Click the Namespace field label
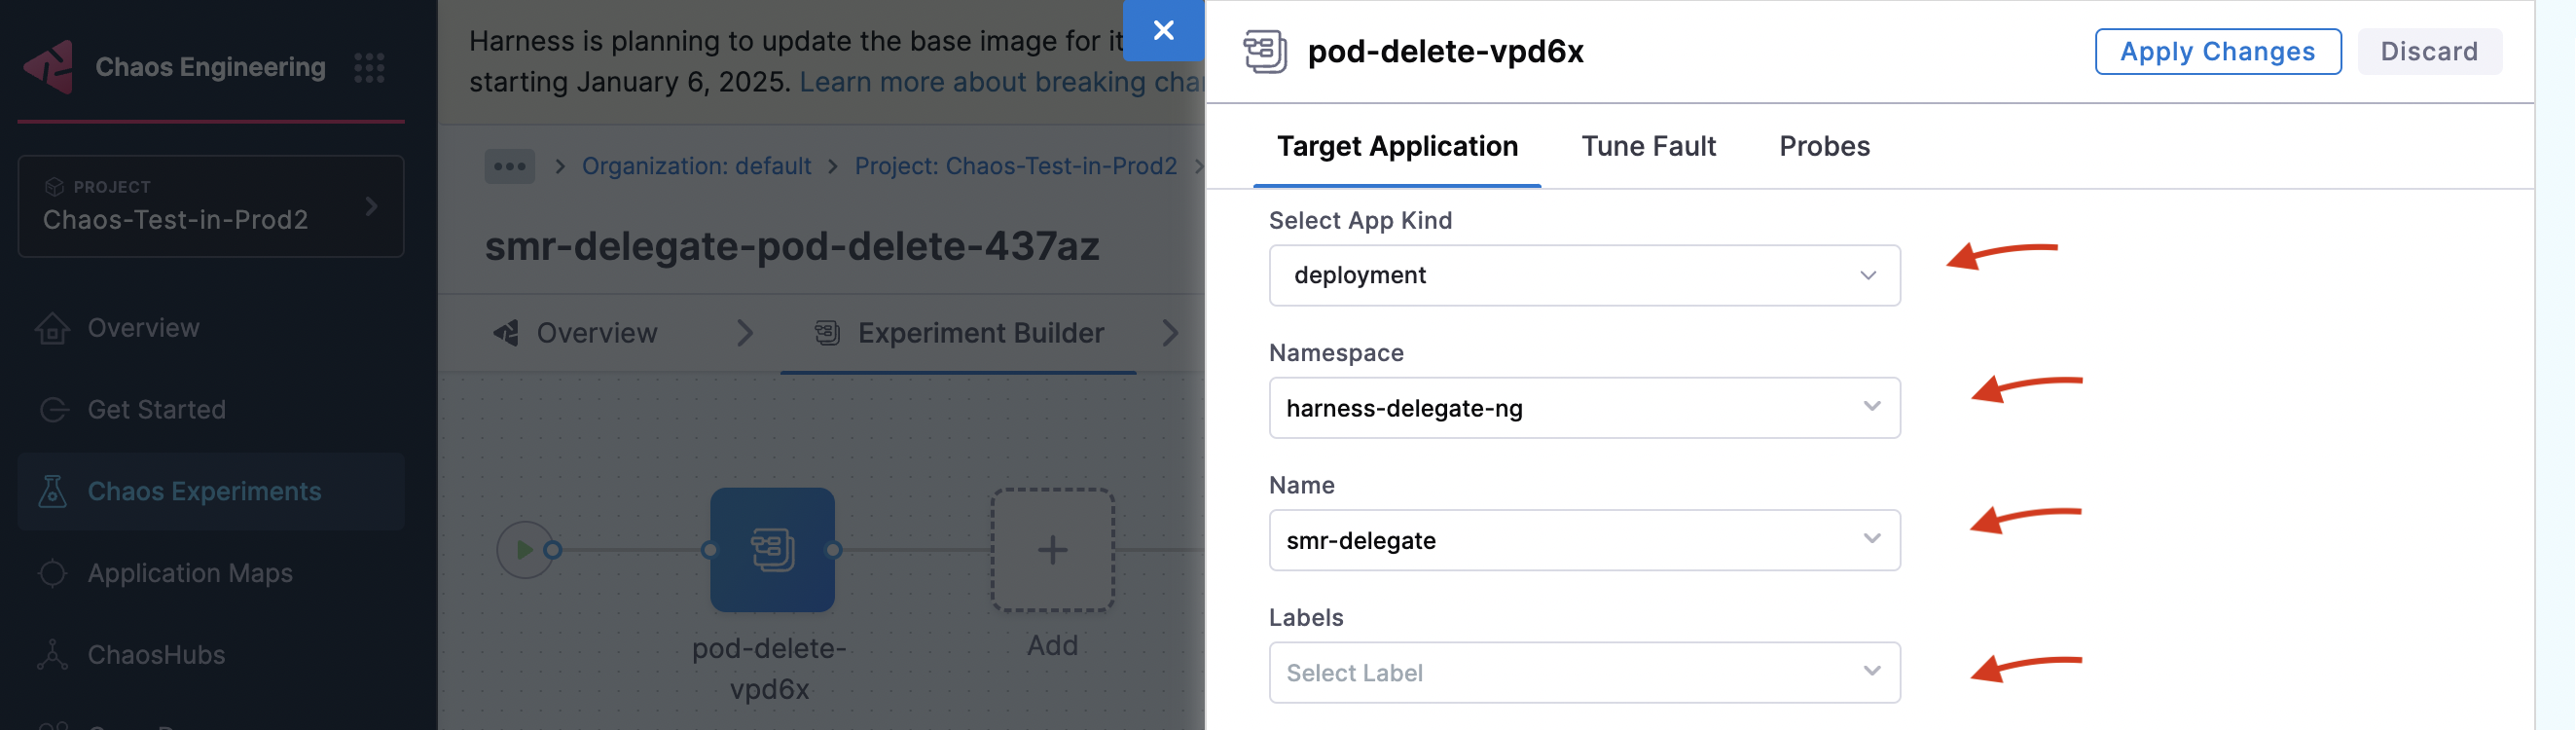Image resolution: width=2576 pixels, height=730 pixels. [x=1336, y=353]
